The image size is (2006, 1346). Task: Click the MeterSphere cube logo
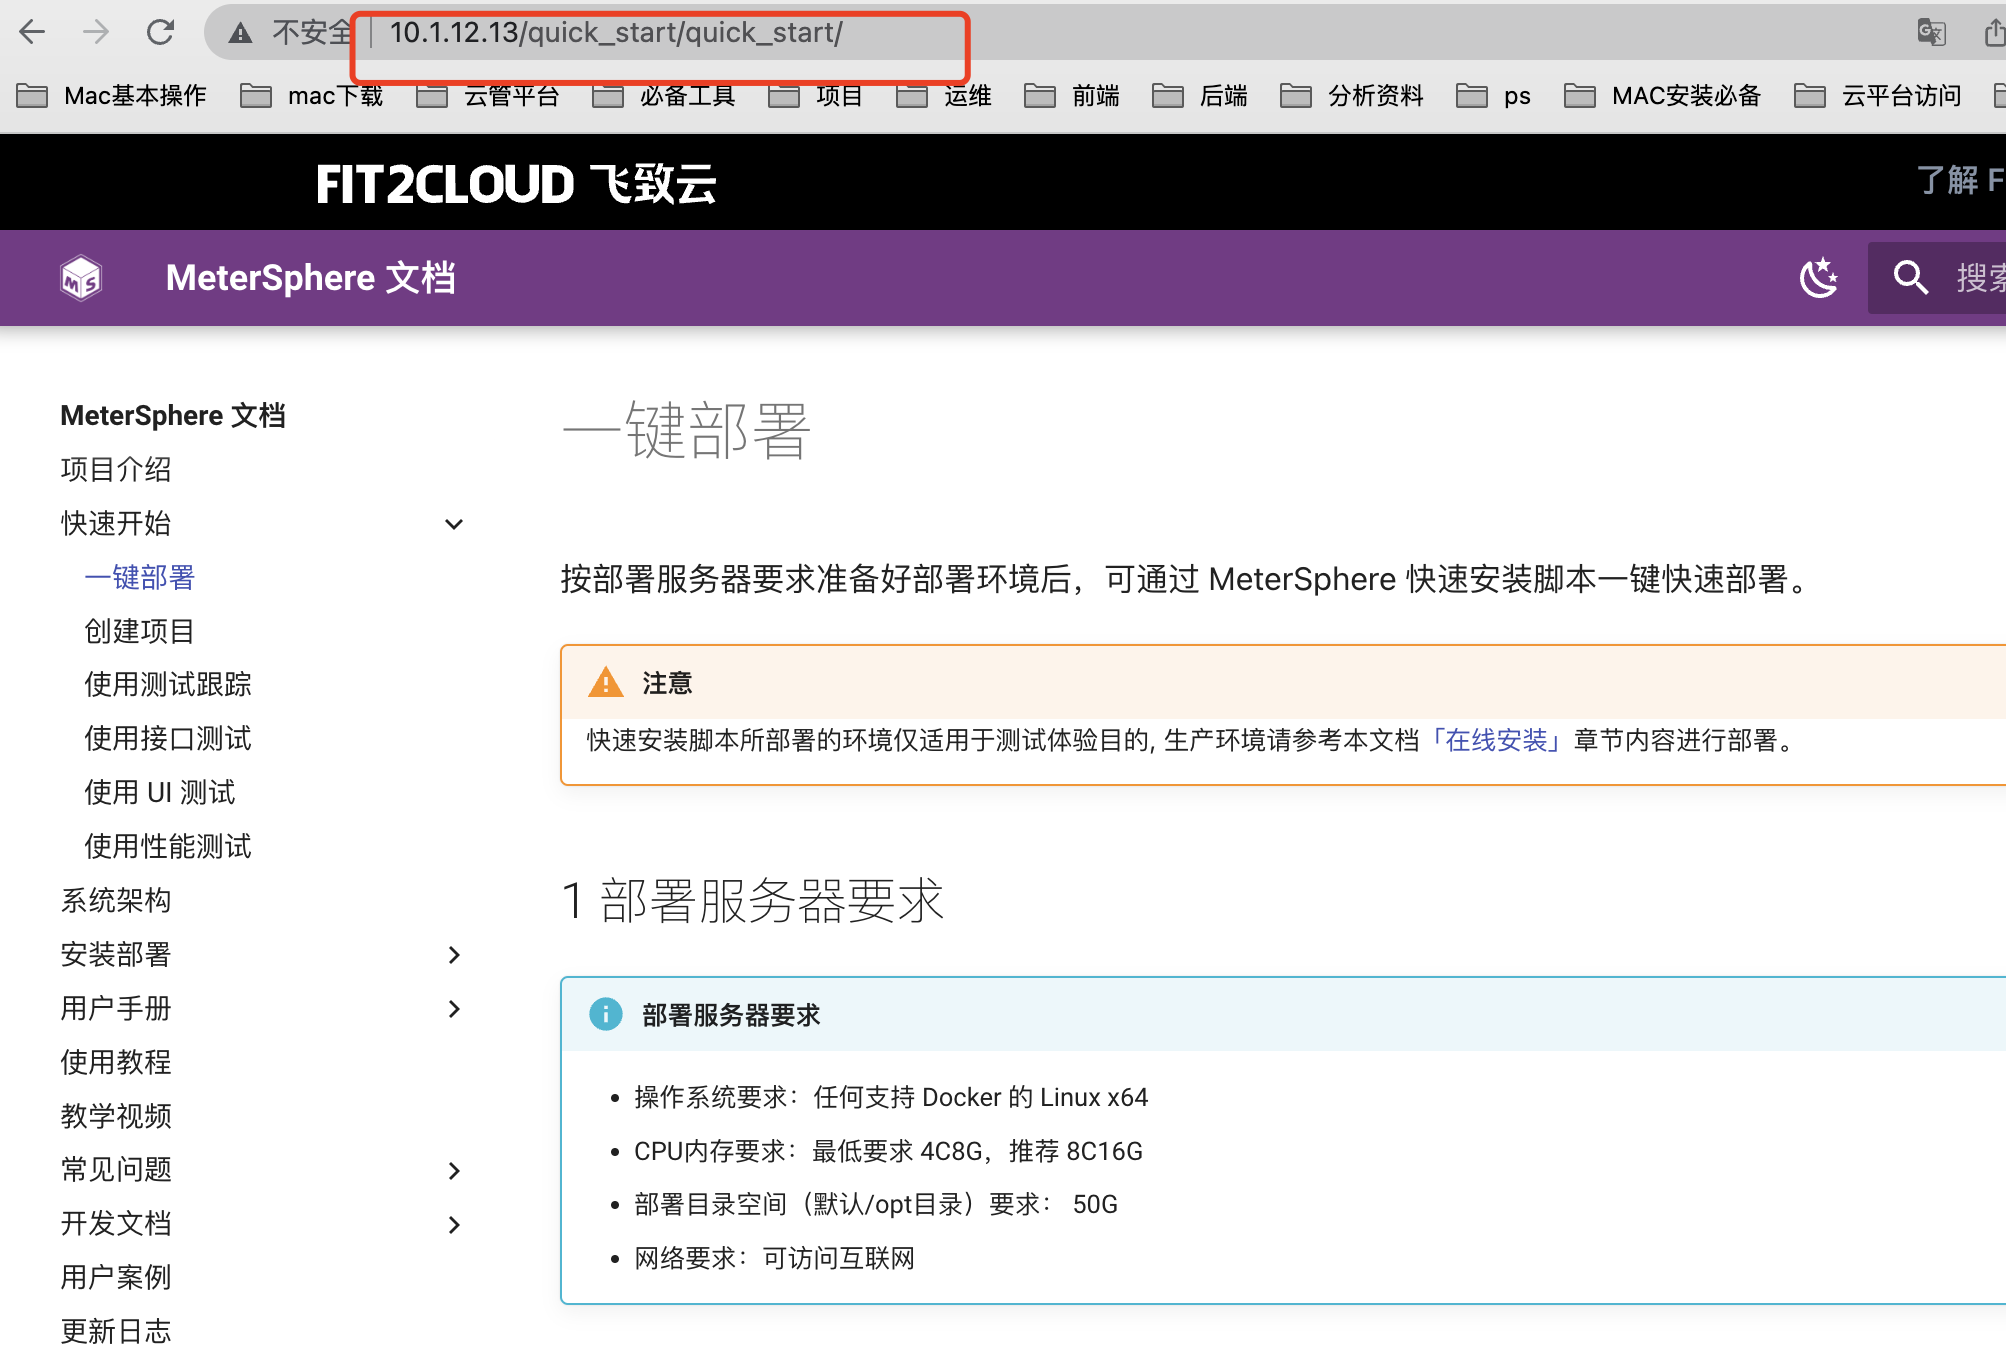[80, 278]
